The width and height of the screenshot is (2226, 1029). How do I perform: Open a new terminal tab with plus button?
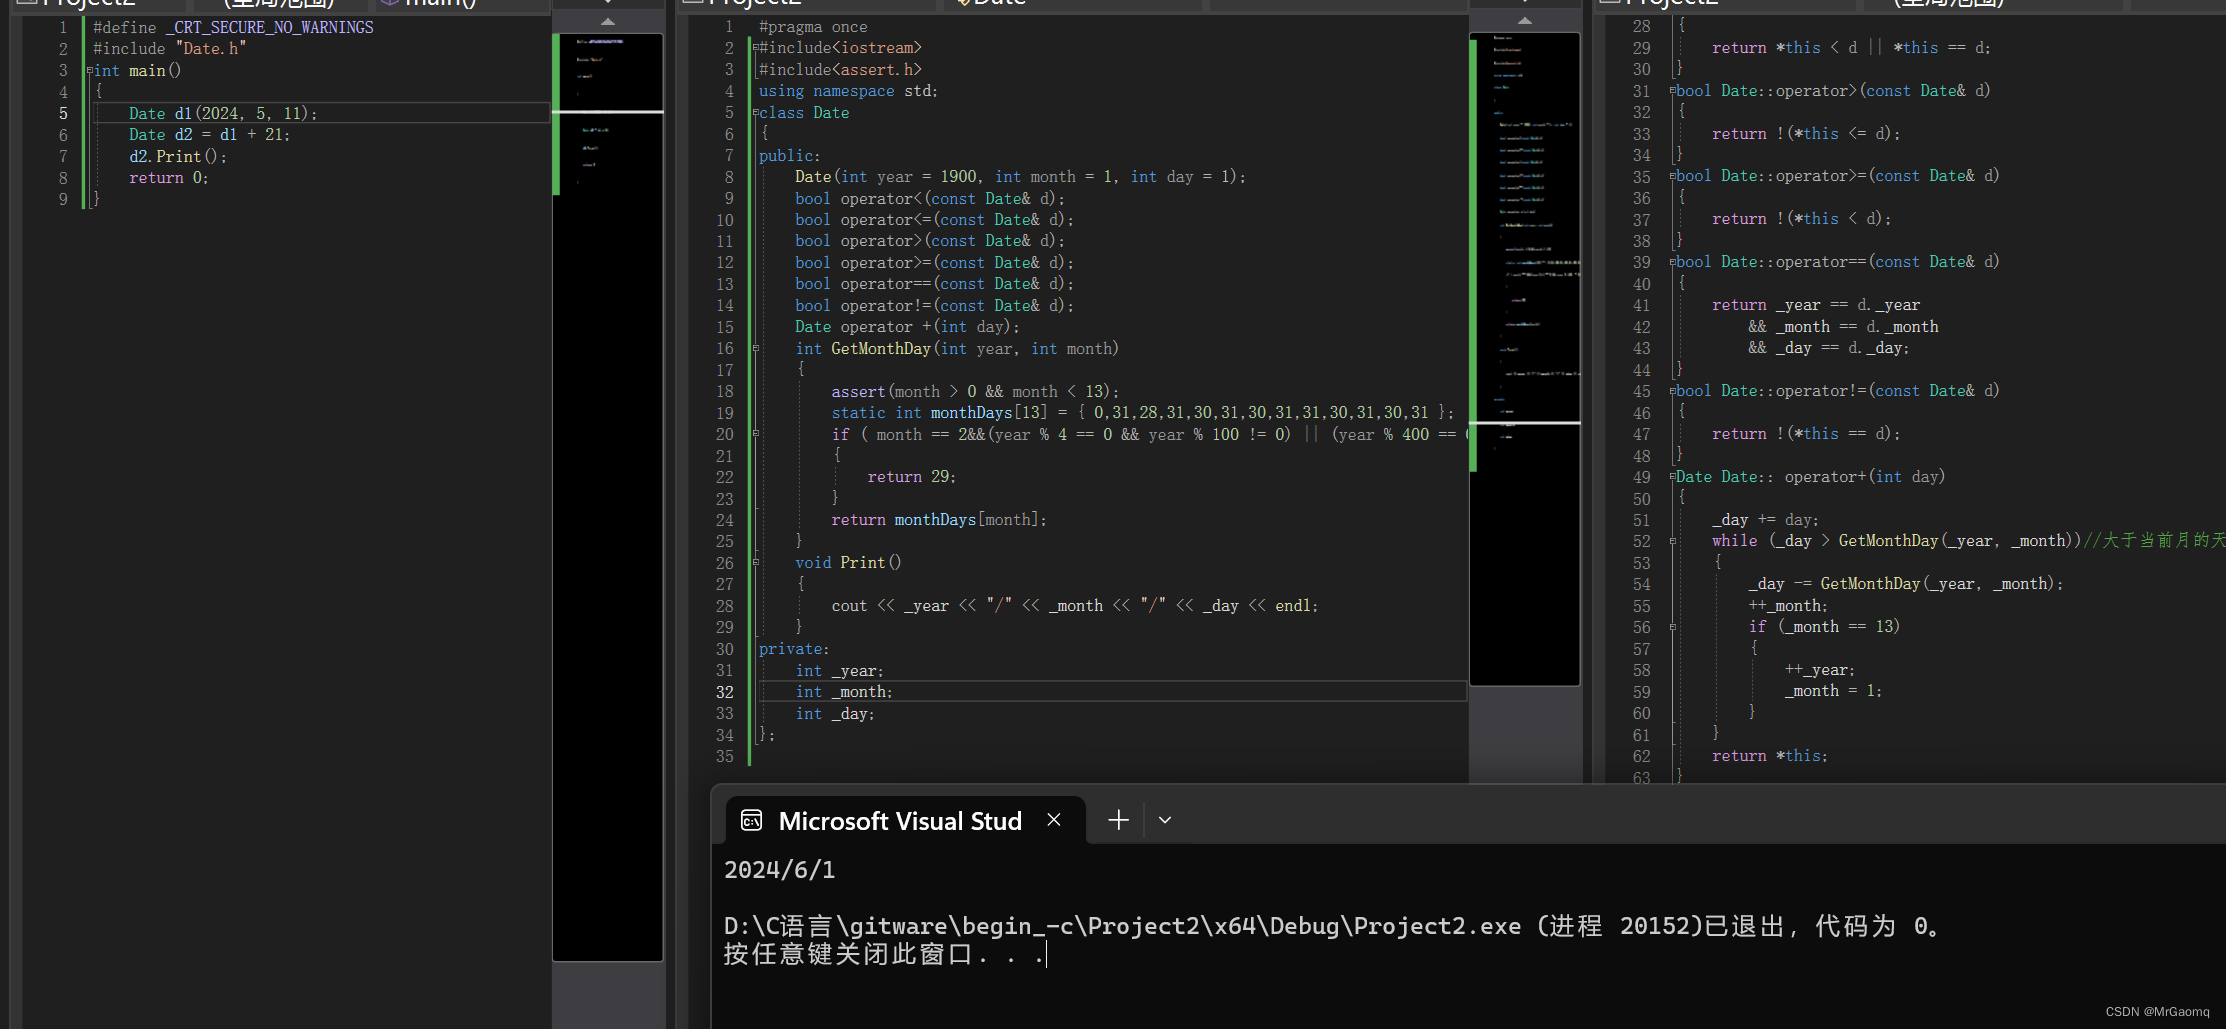click(x=1118, y=820)
